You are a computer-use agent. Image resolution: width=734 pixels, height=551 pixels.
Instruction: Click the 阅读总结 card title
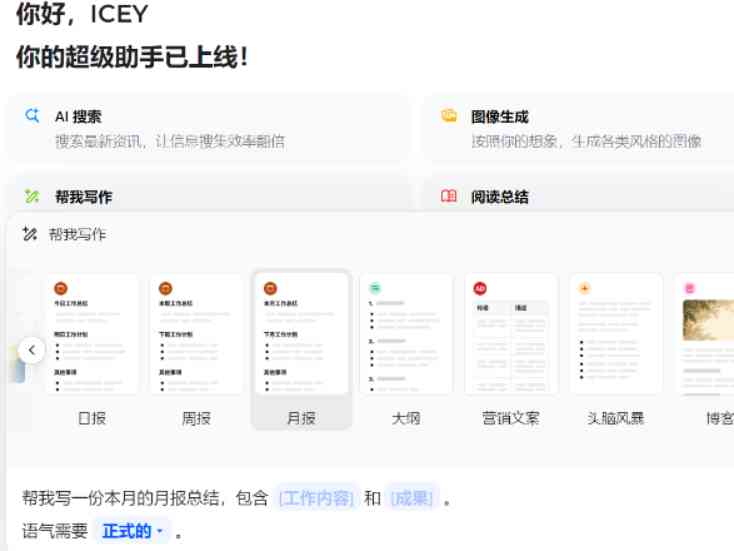tap(500, 197)
